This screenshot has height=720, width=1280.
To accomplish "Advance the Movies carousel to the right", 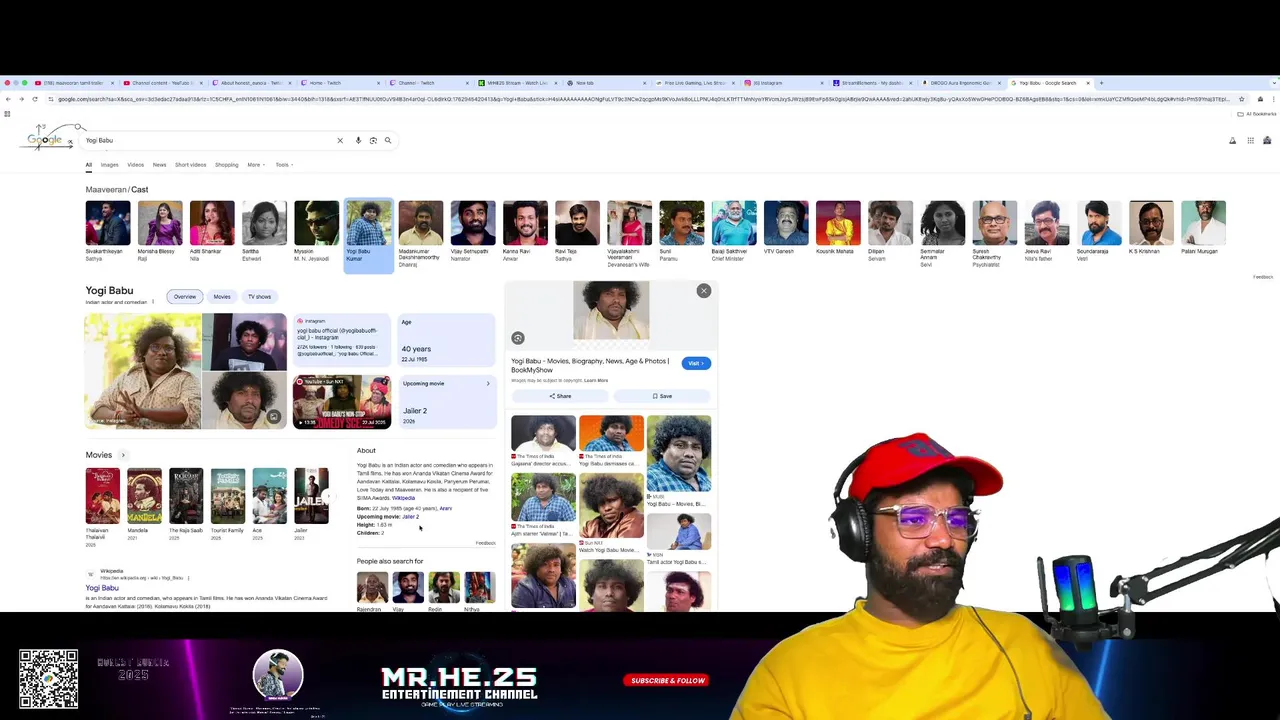I will [x=328, y=496].
